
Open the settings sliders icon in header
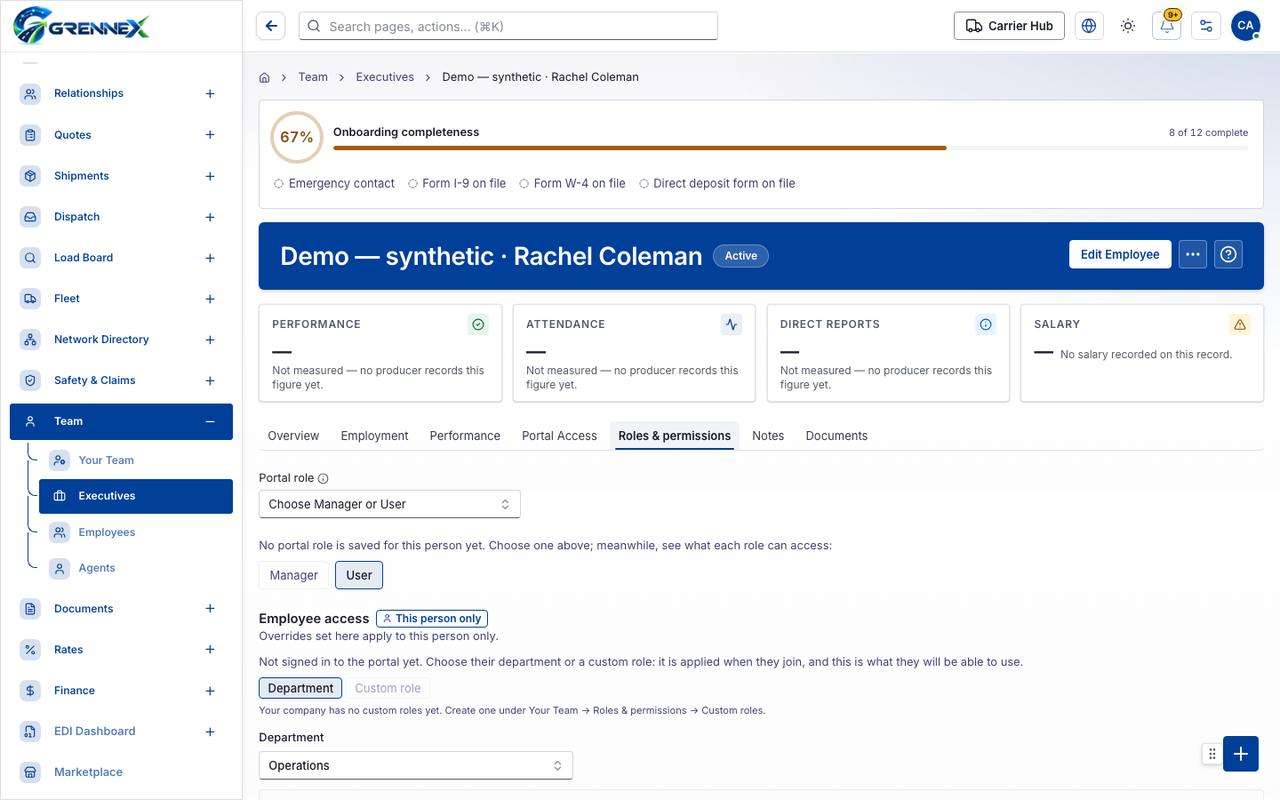point(1206,26)
